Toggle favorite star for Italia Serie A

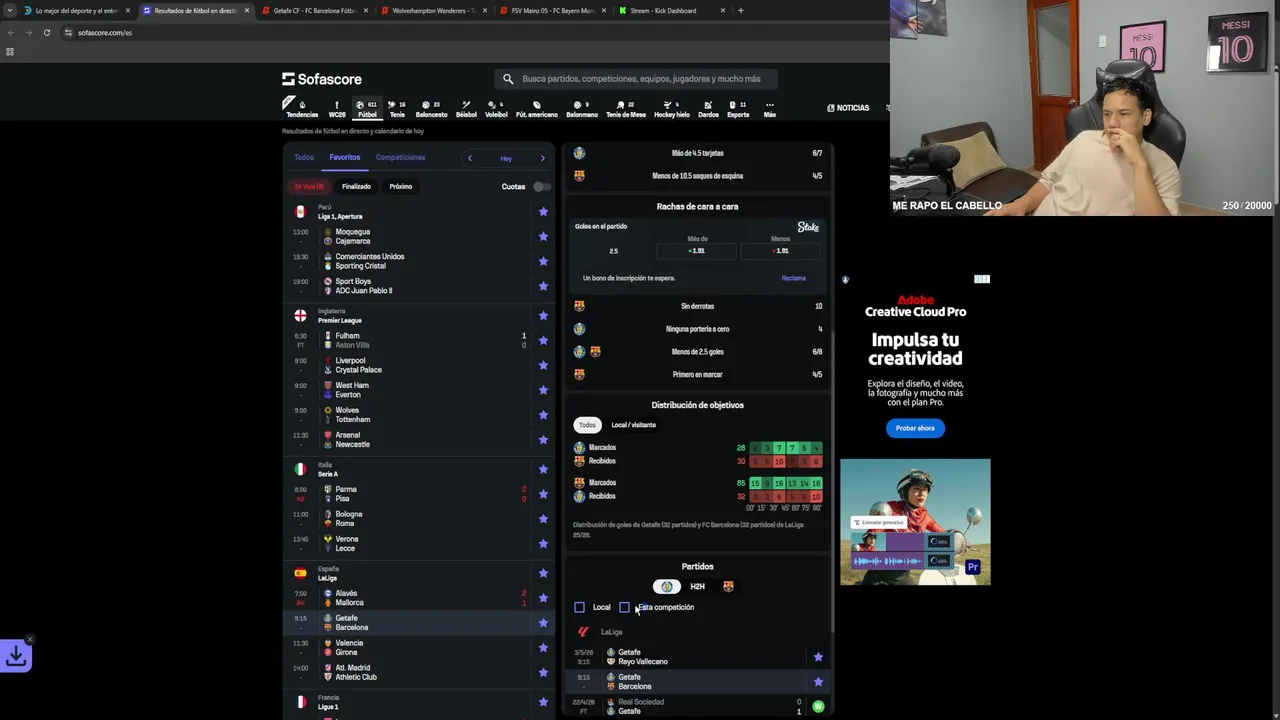pyautogui.click(x=543, y=469)
